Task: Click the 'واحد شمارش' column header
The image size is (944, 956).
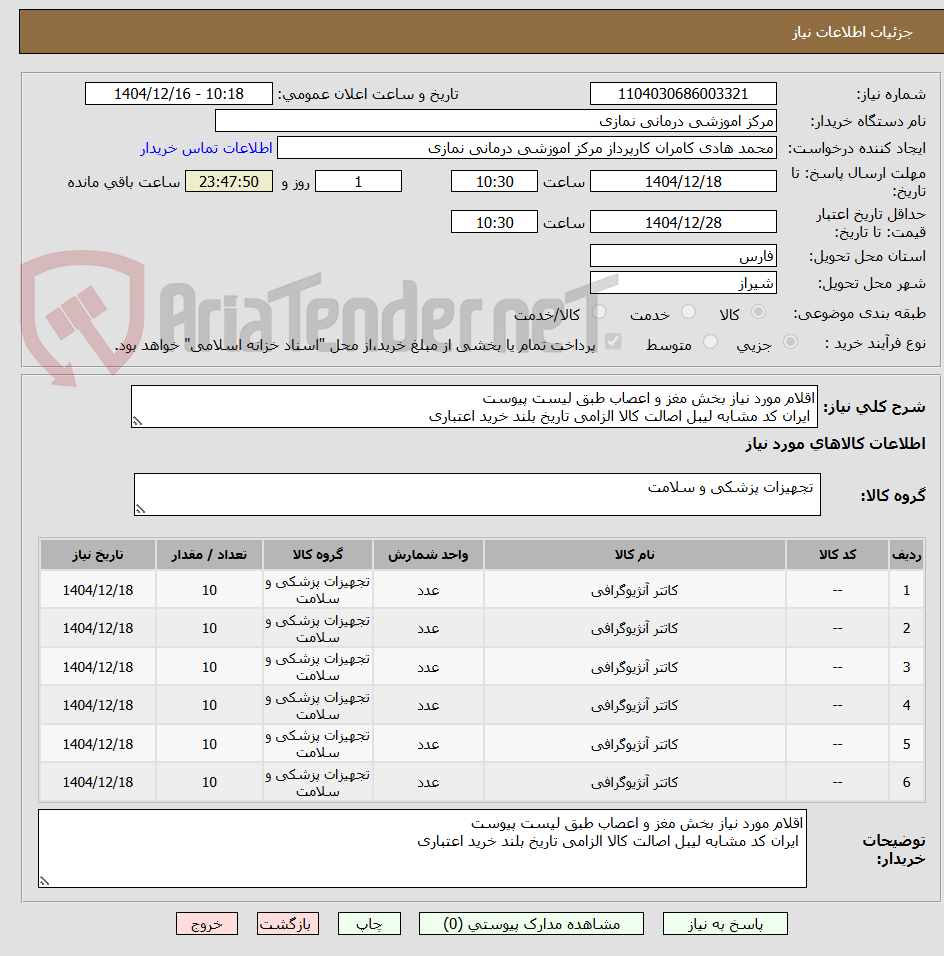Action: 428,554
